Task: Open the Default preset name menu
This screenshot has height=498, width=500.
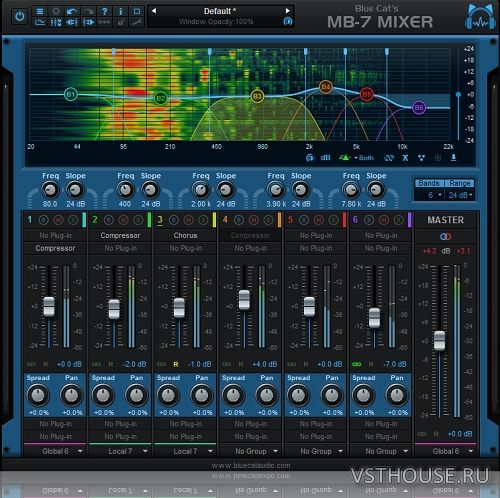Action: (x=220, y=11)
